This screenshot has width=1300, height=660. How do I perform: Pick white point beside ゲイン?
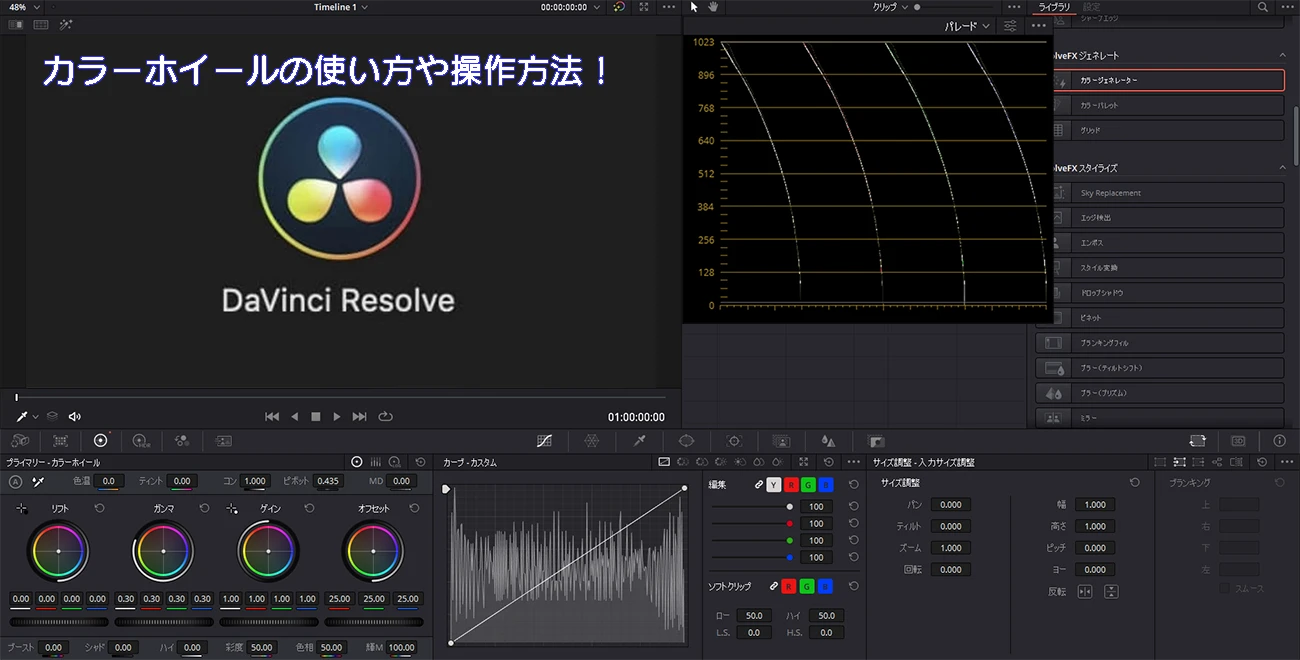point(232,508)
